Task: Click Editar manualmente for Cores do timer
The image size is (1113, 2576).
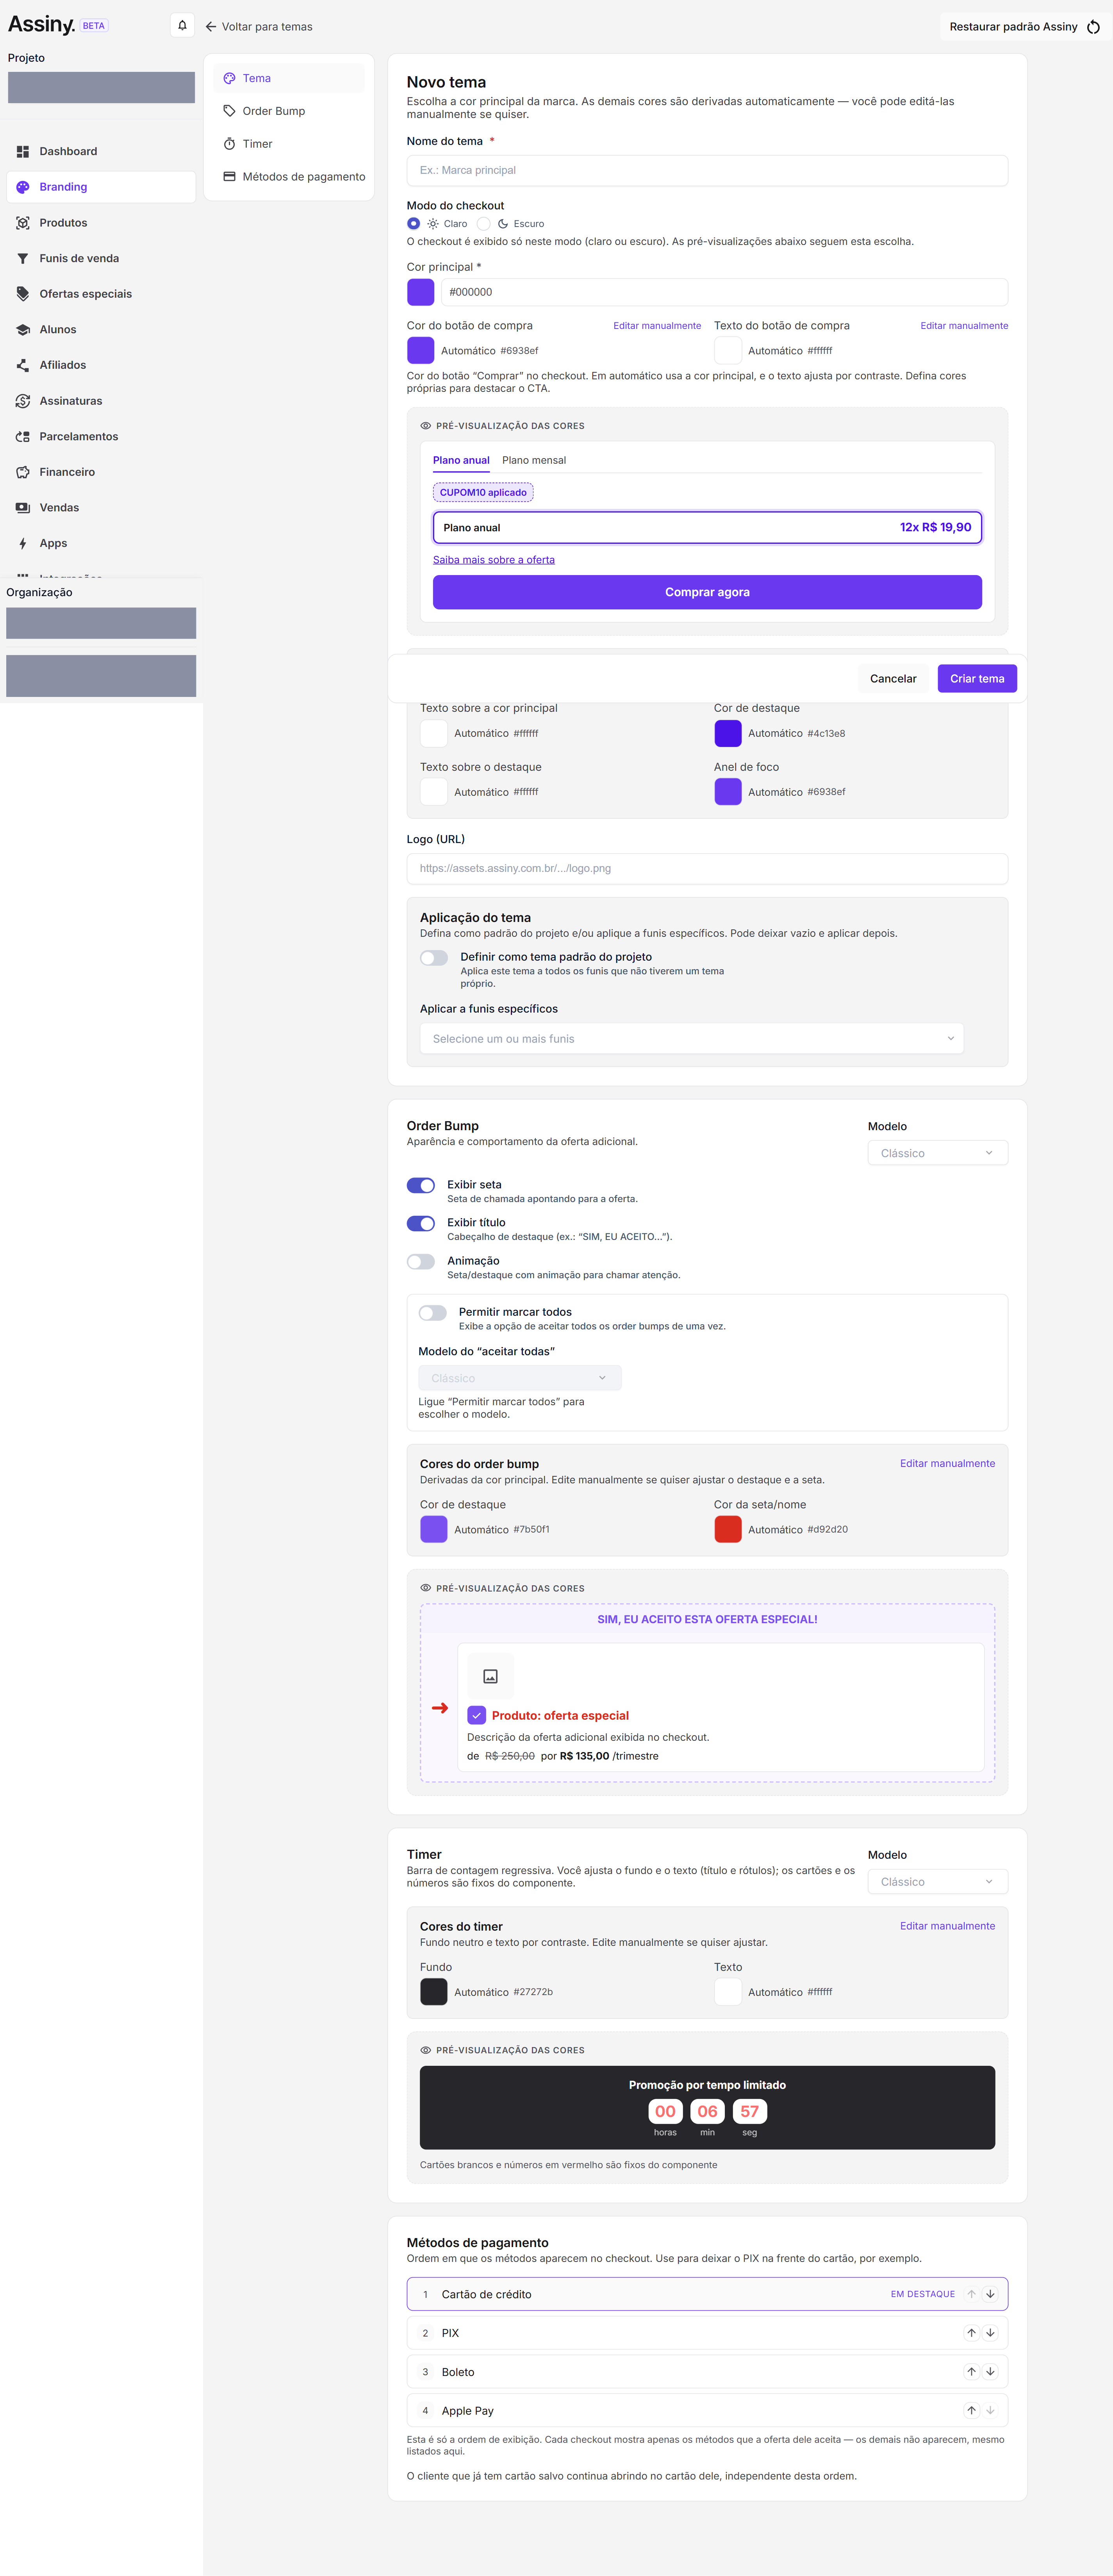Action: coord(947,1925)
